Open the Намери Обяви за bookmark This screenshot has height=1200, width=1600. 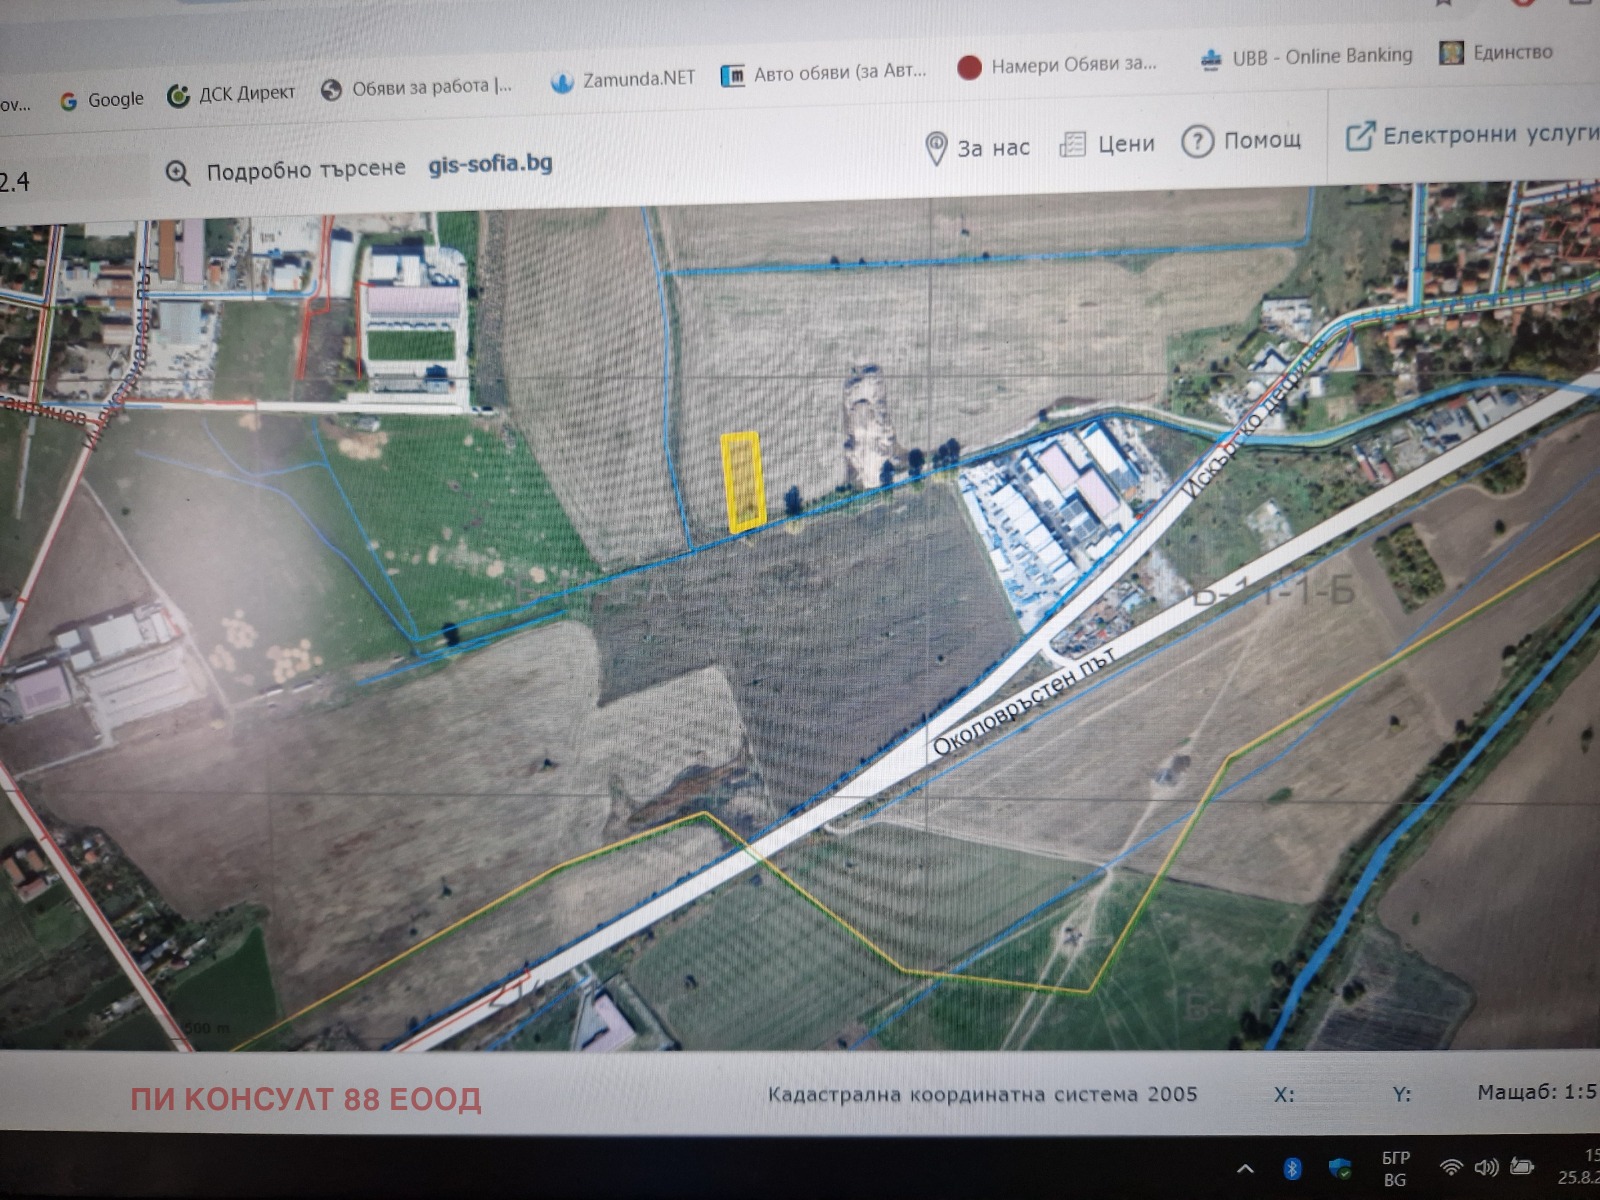click(1057, 65)
